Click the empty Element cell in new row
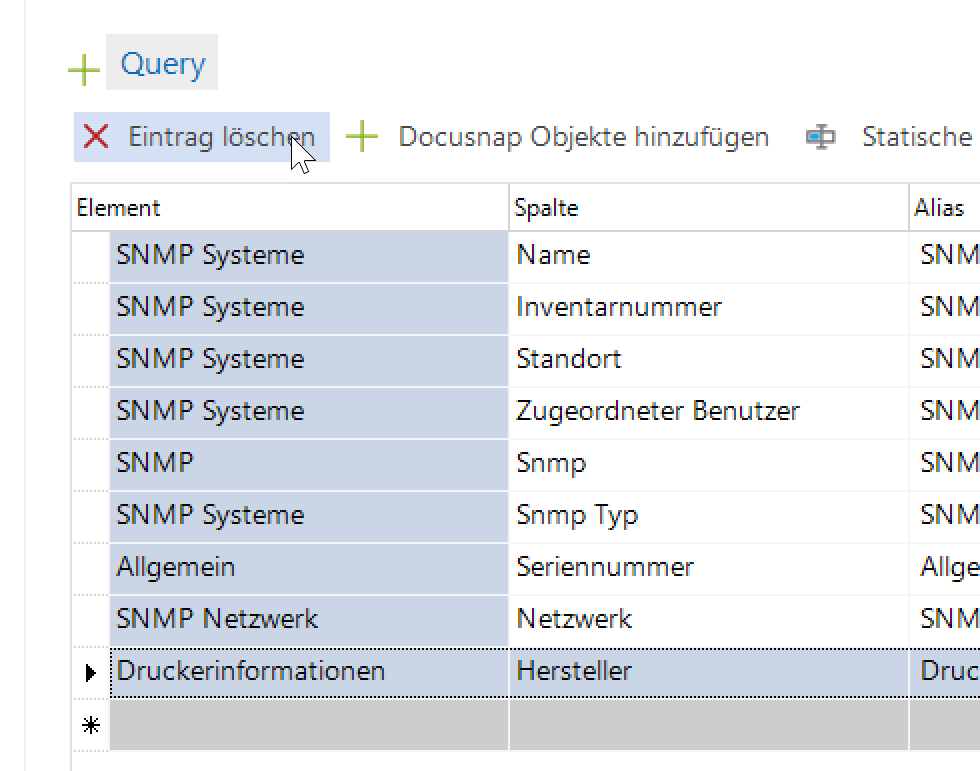 (308, 725)
